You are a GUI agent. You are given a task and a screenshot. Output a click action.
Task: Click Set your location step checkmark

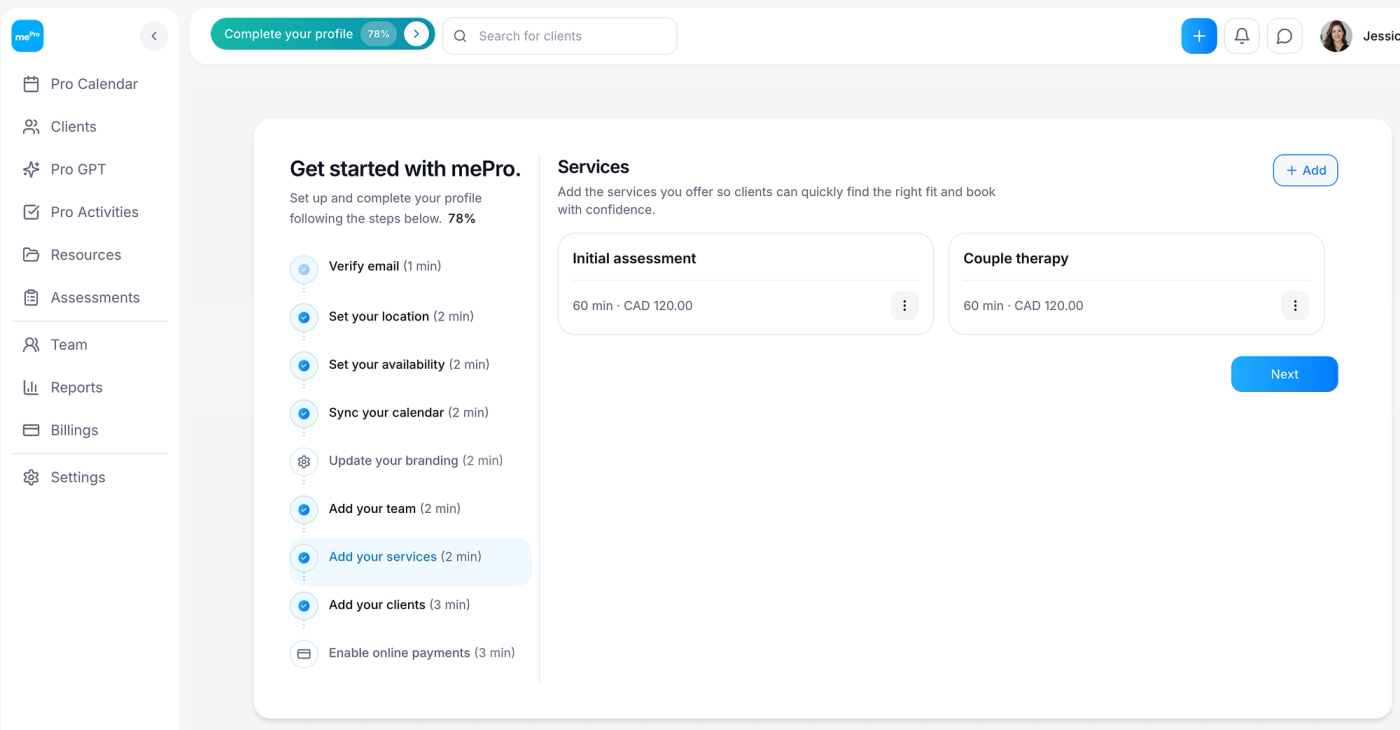304,318
